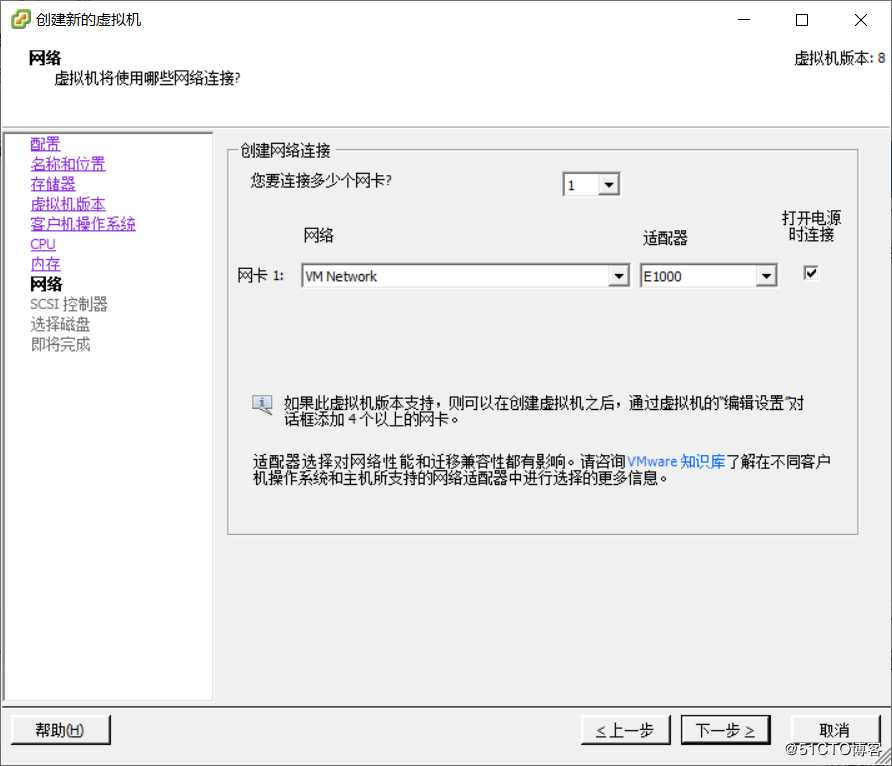This screenshot has width=892, height=766.
Task: Click the ≤上一步 back button
Action: (x=625, y=730)
